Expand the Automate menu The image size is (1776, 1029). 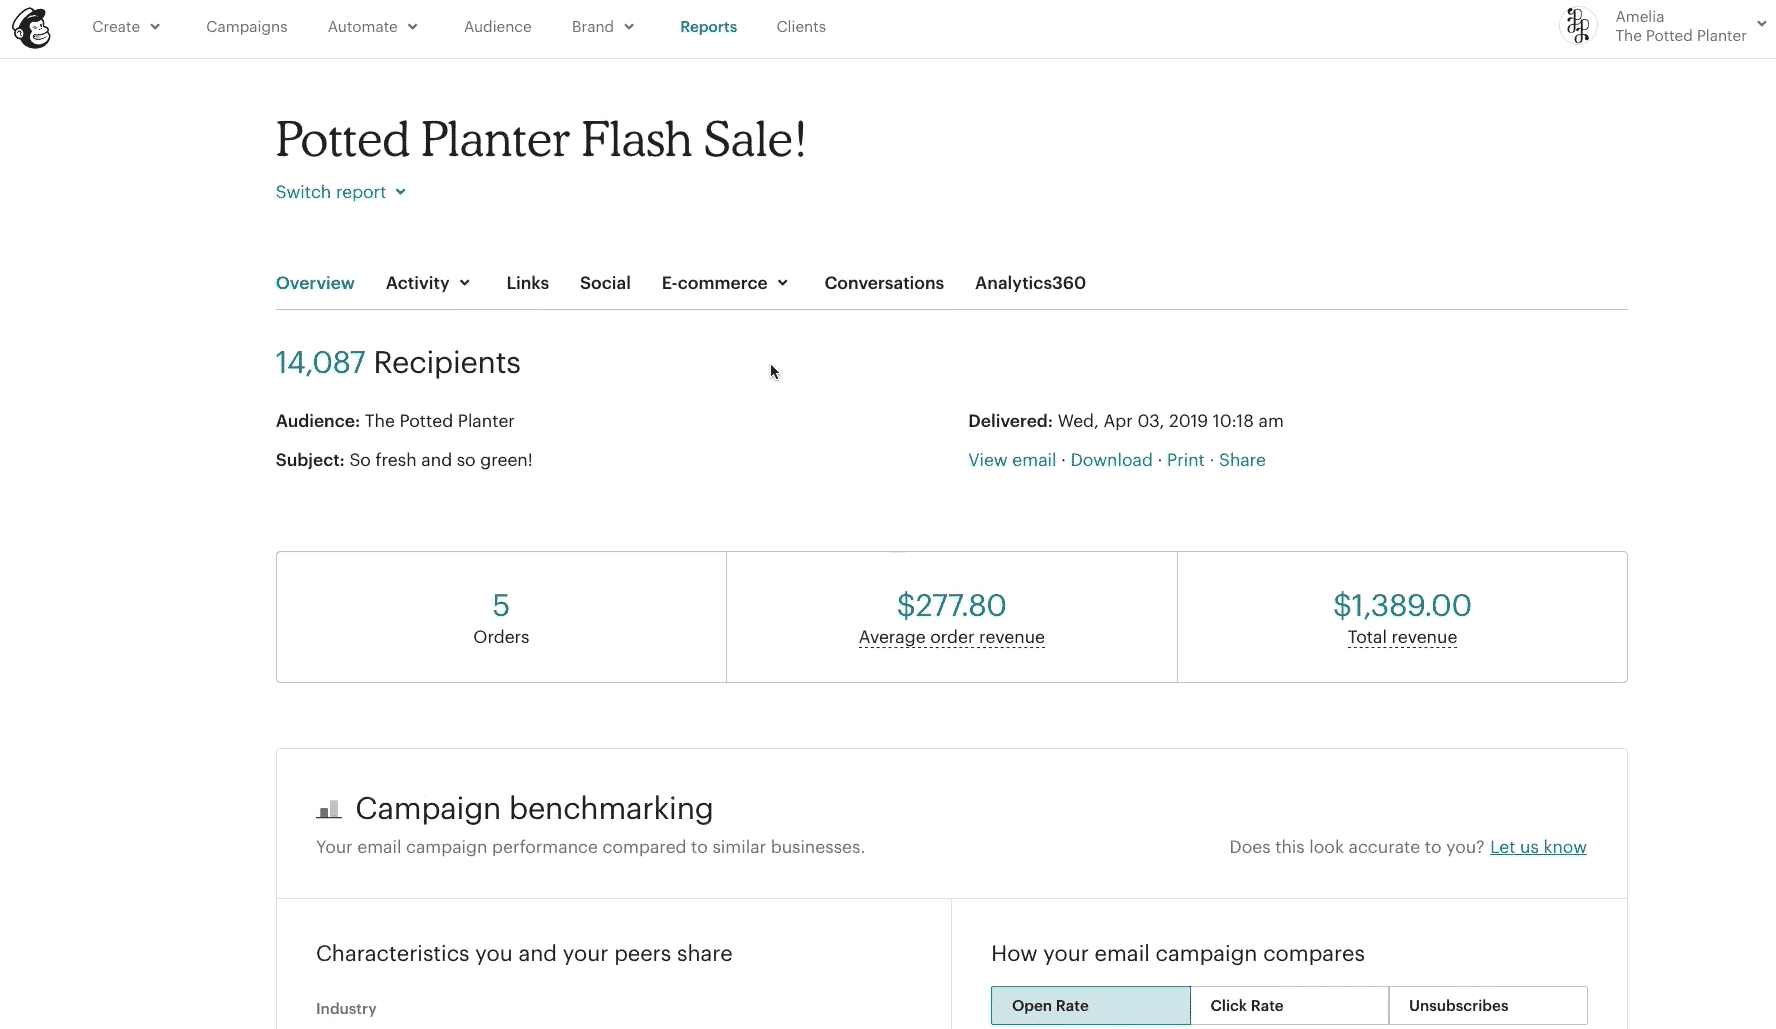coord(373,27)
